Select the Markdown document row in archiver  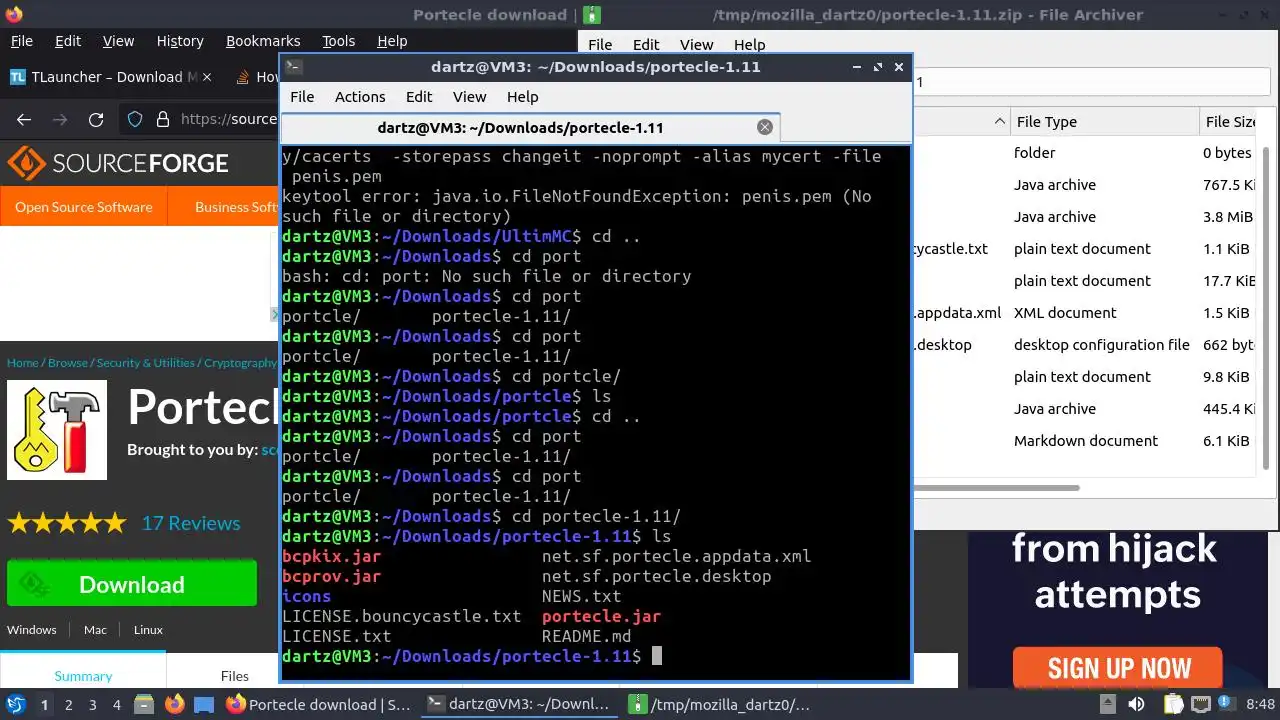click(1085, 441)
